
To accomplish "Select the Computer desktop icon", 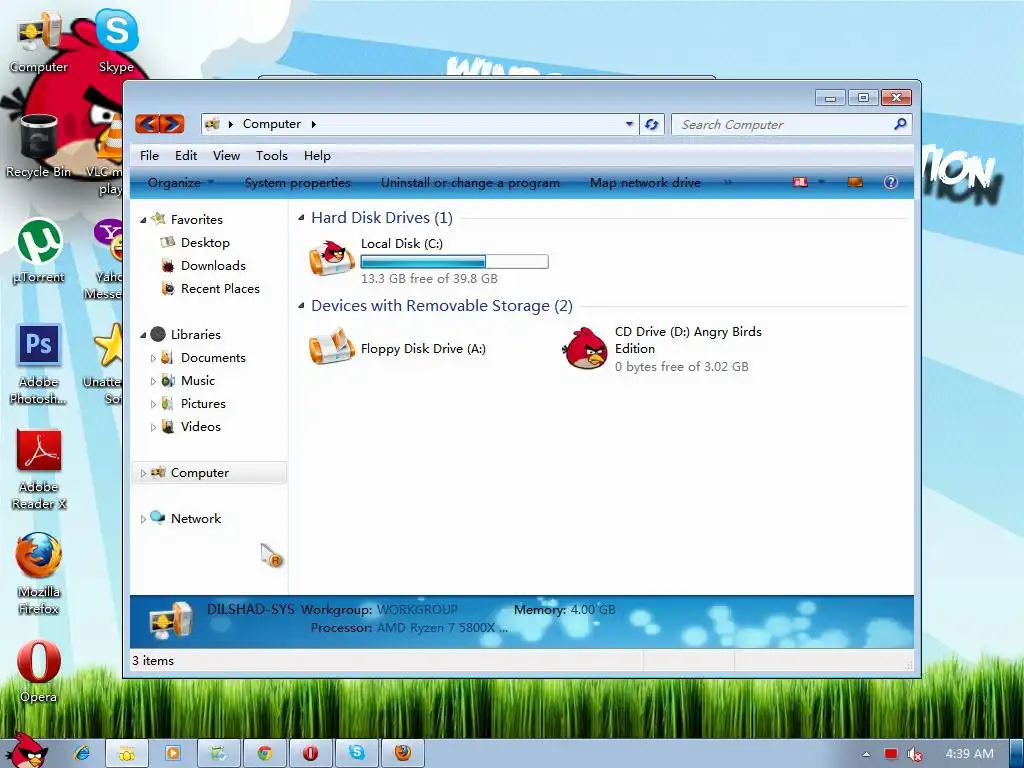I will 39,42.
